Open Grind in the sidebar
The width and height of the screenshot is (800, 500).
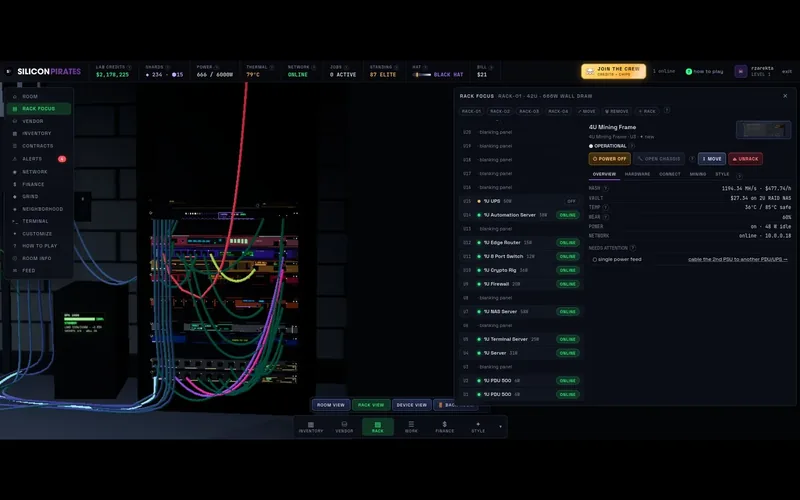click(39, 196)
